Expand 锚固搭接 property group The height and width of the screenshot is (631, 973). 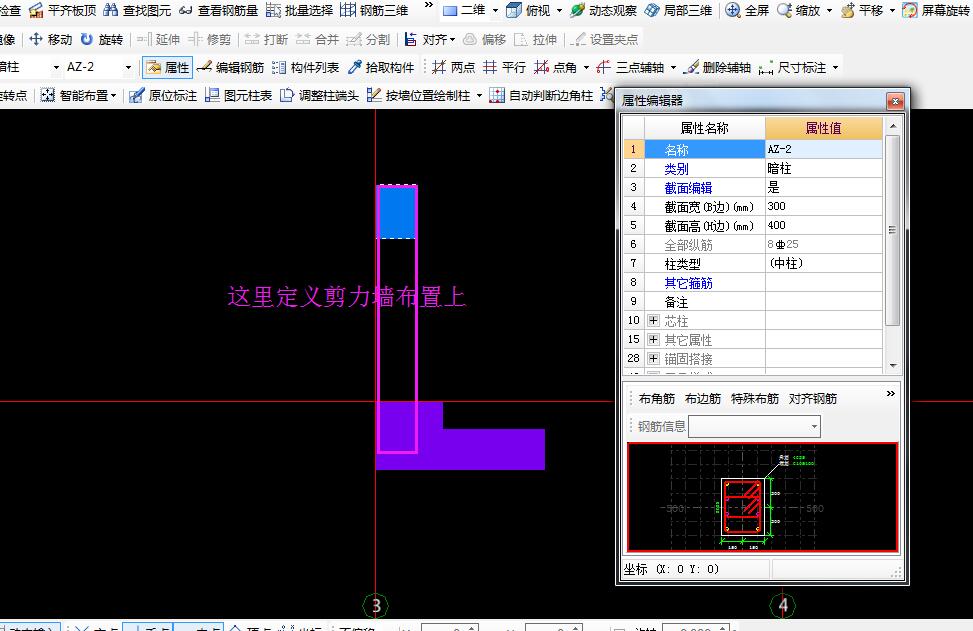pos(653,358)
